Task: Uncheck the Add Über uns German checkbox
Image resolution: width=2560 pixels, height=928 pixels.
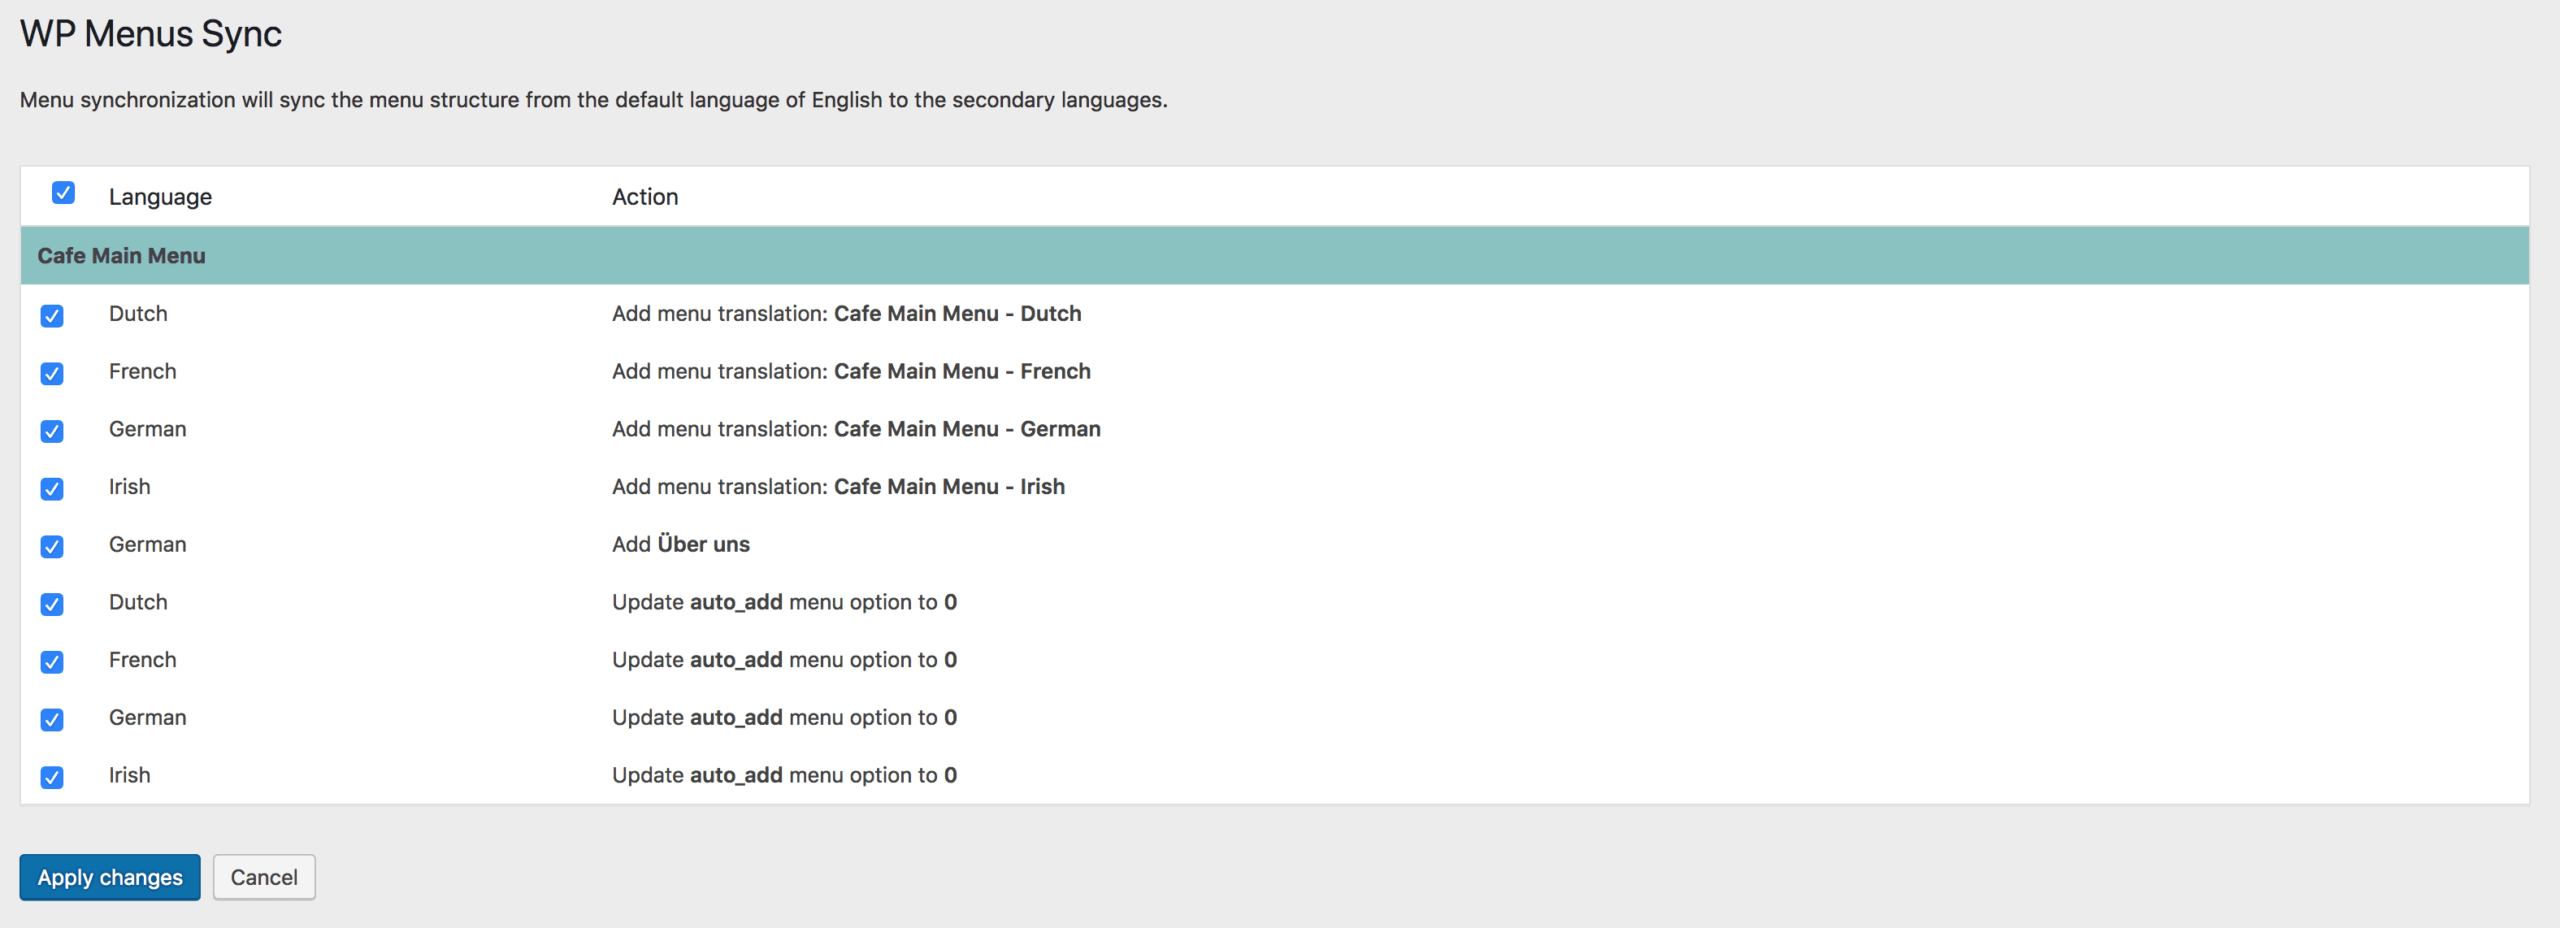Action: click(51, 547)
